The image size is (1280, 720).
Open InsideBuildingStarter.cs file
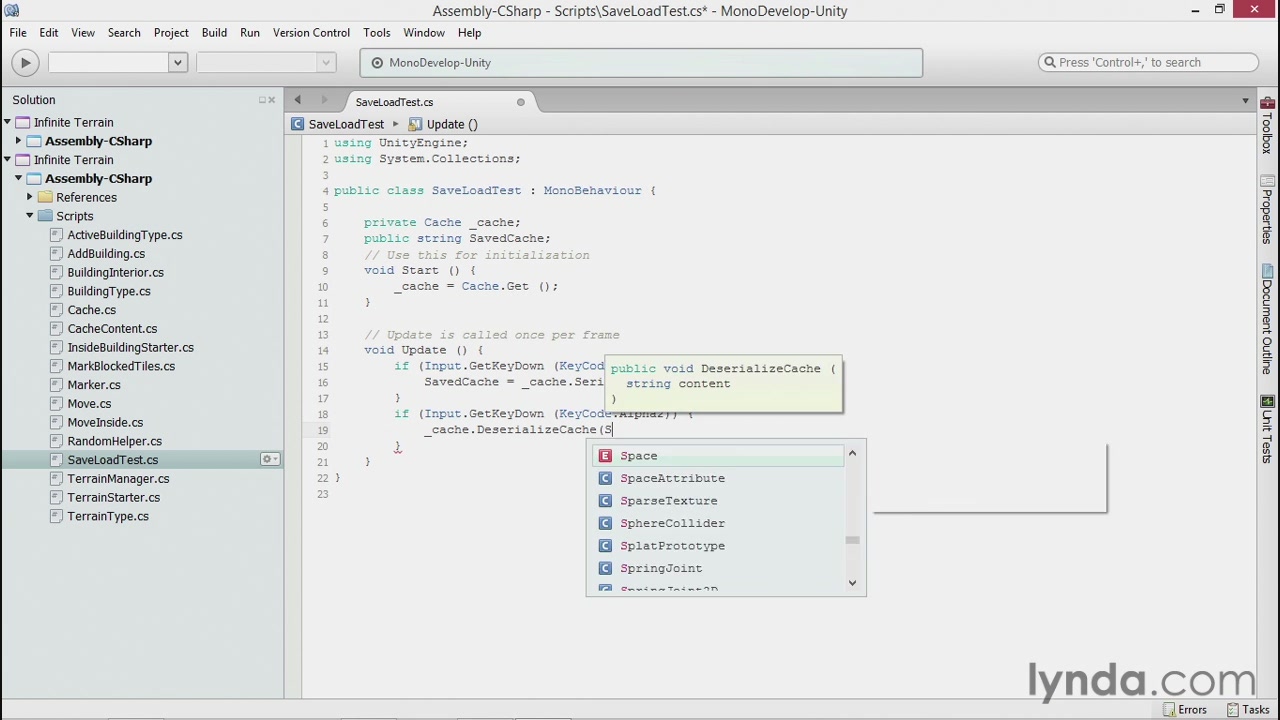(x=130, y=347)
